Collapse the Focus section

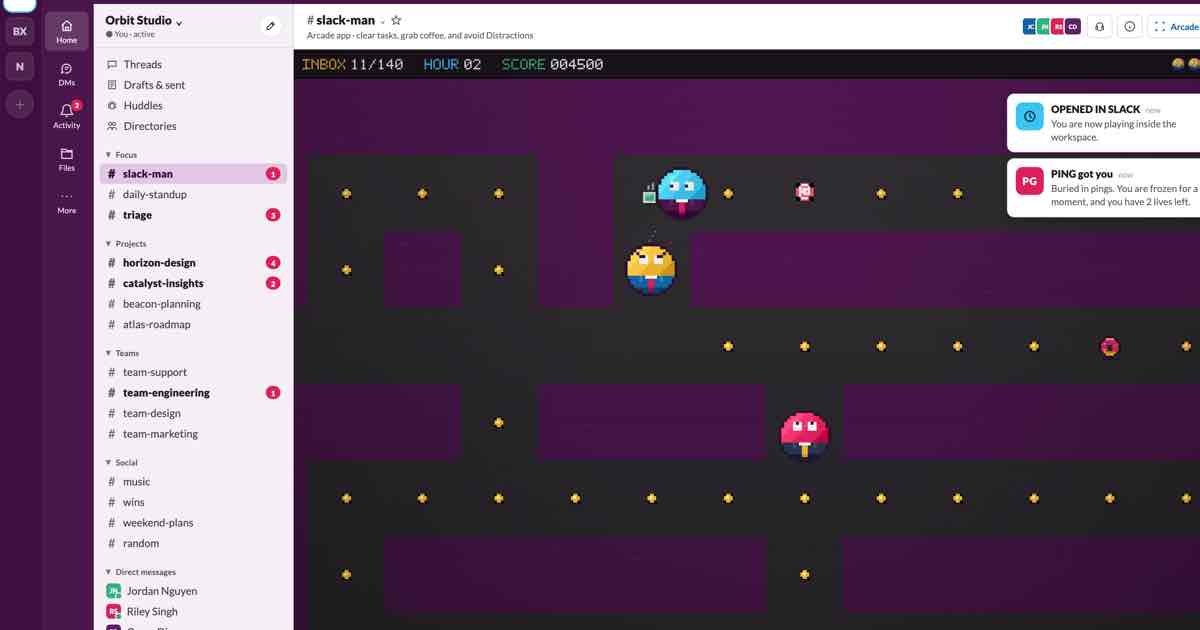(x=121, y=155)
